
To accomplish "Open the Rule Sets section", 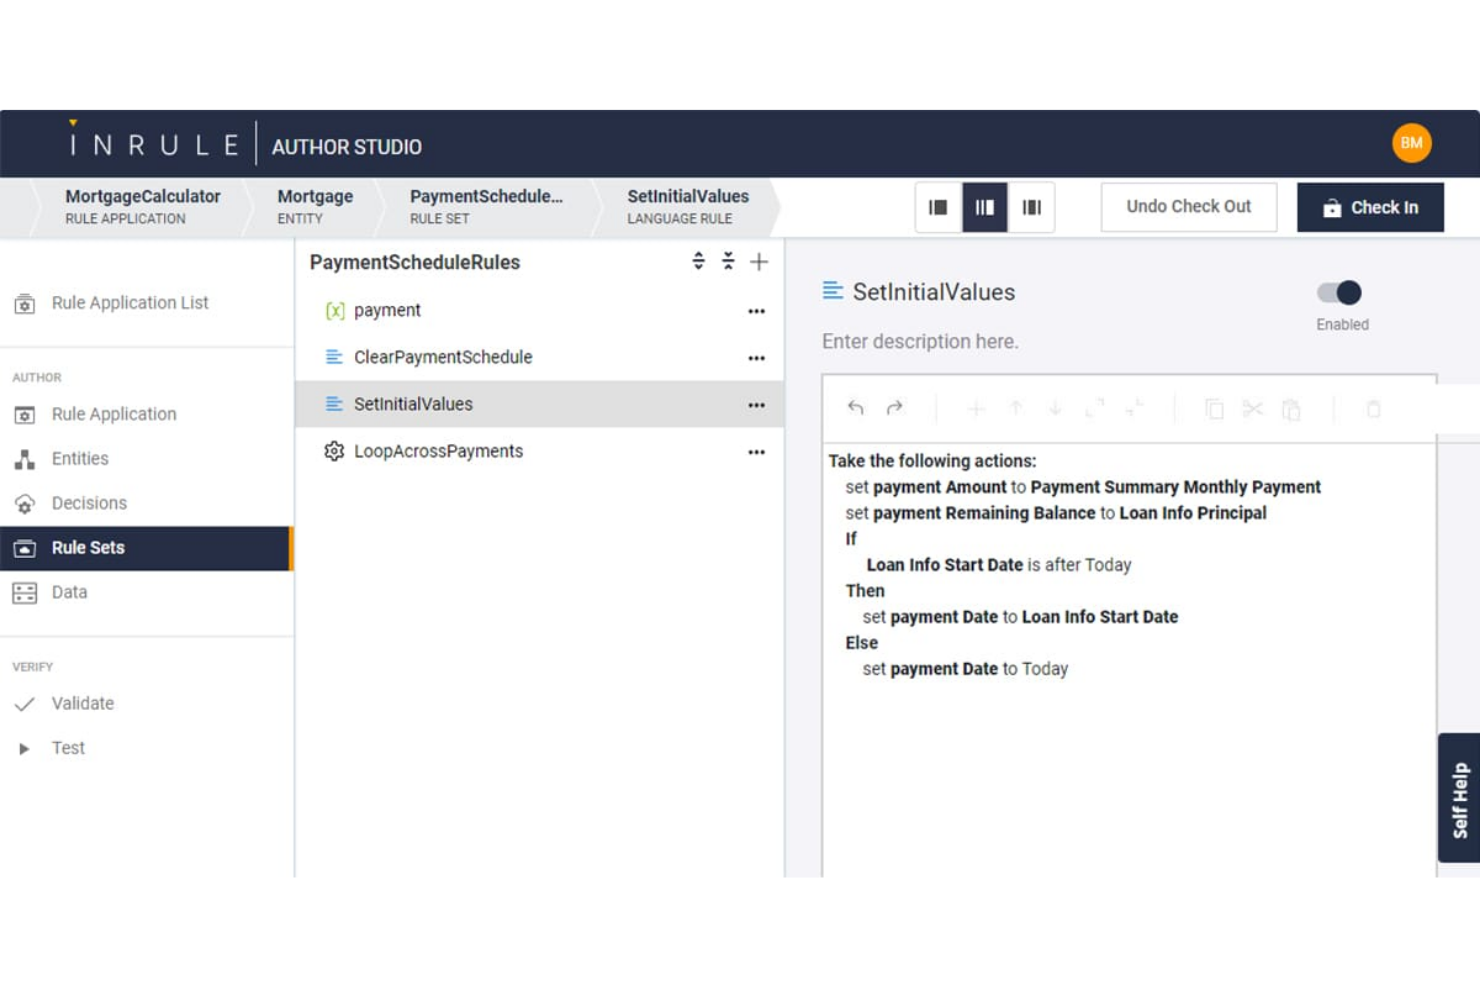I will pyautogui.click(x=87, y=547).
